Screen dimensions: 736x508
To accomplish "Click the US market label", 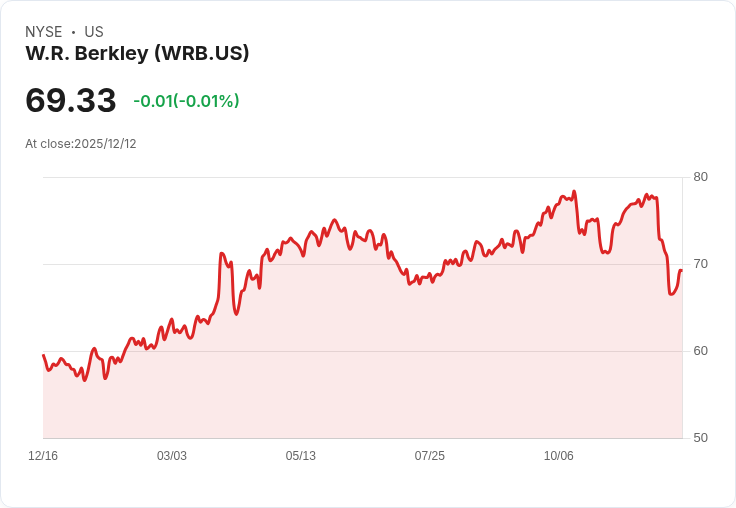I will coord(94,32).
